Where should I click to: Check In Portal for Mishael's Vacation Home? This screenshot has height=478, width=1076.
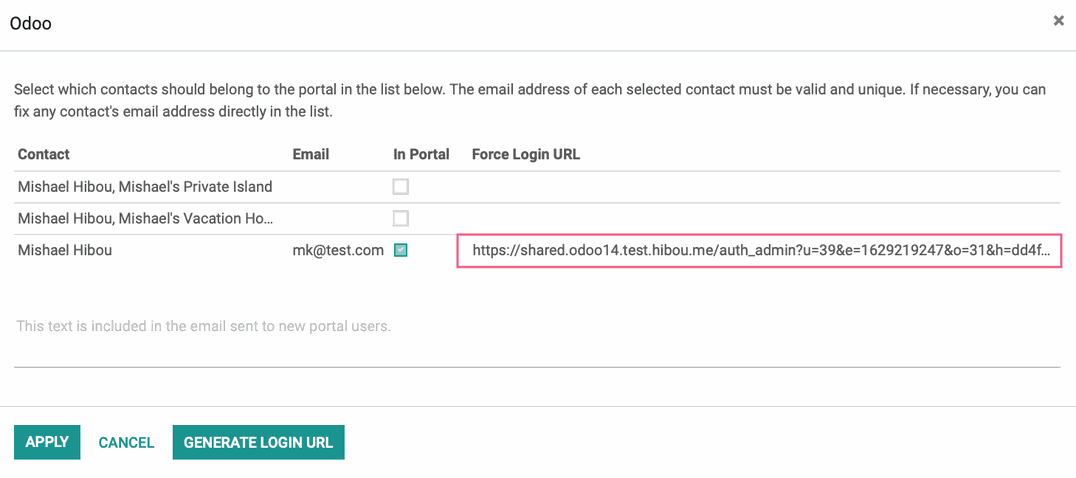pyautogui.click(x=400, y=219)
